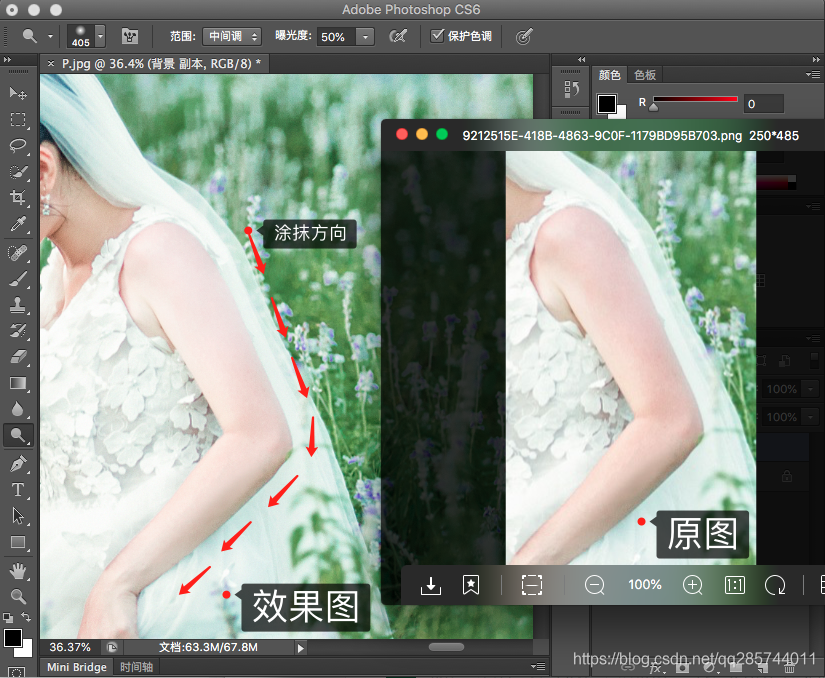Select the Crop tool
825x678 pixels.
coord(18,198)
